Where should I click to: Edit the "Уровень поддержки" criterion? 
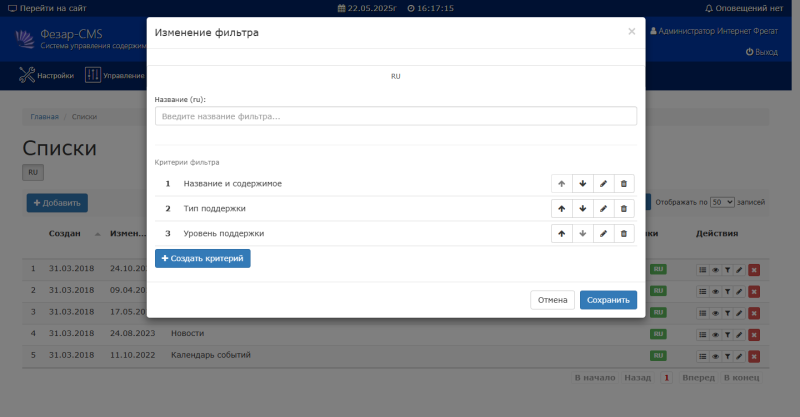point(603,233)
